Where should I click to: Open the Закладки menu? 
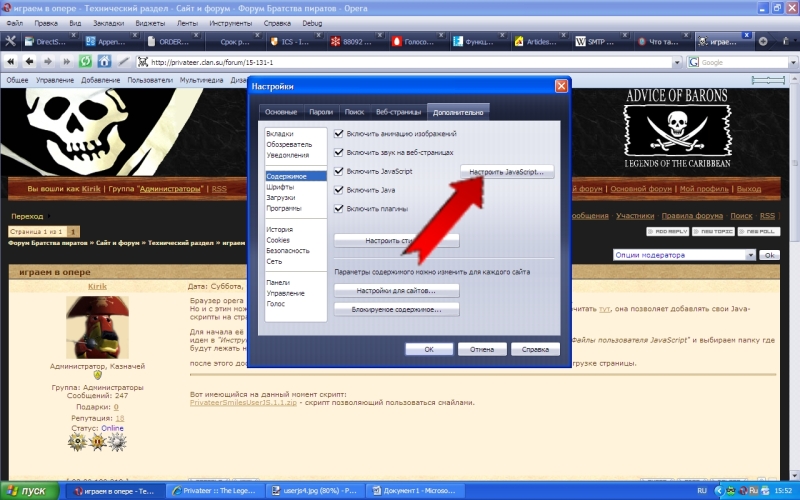pos(108,23)
